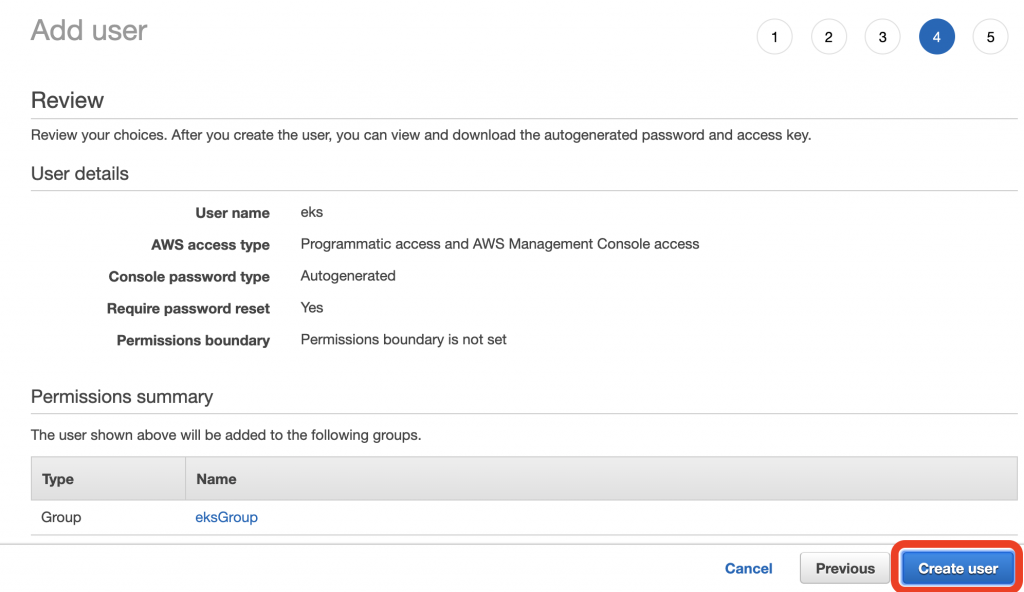Click the Require password reset Yes value
Image resolution: width=1024 pixels, height=592 pixels.
312,308
